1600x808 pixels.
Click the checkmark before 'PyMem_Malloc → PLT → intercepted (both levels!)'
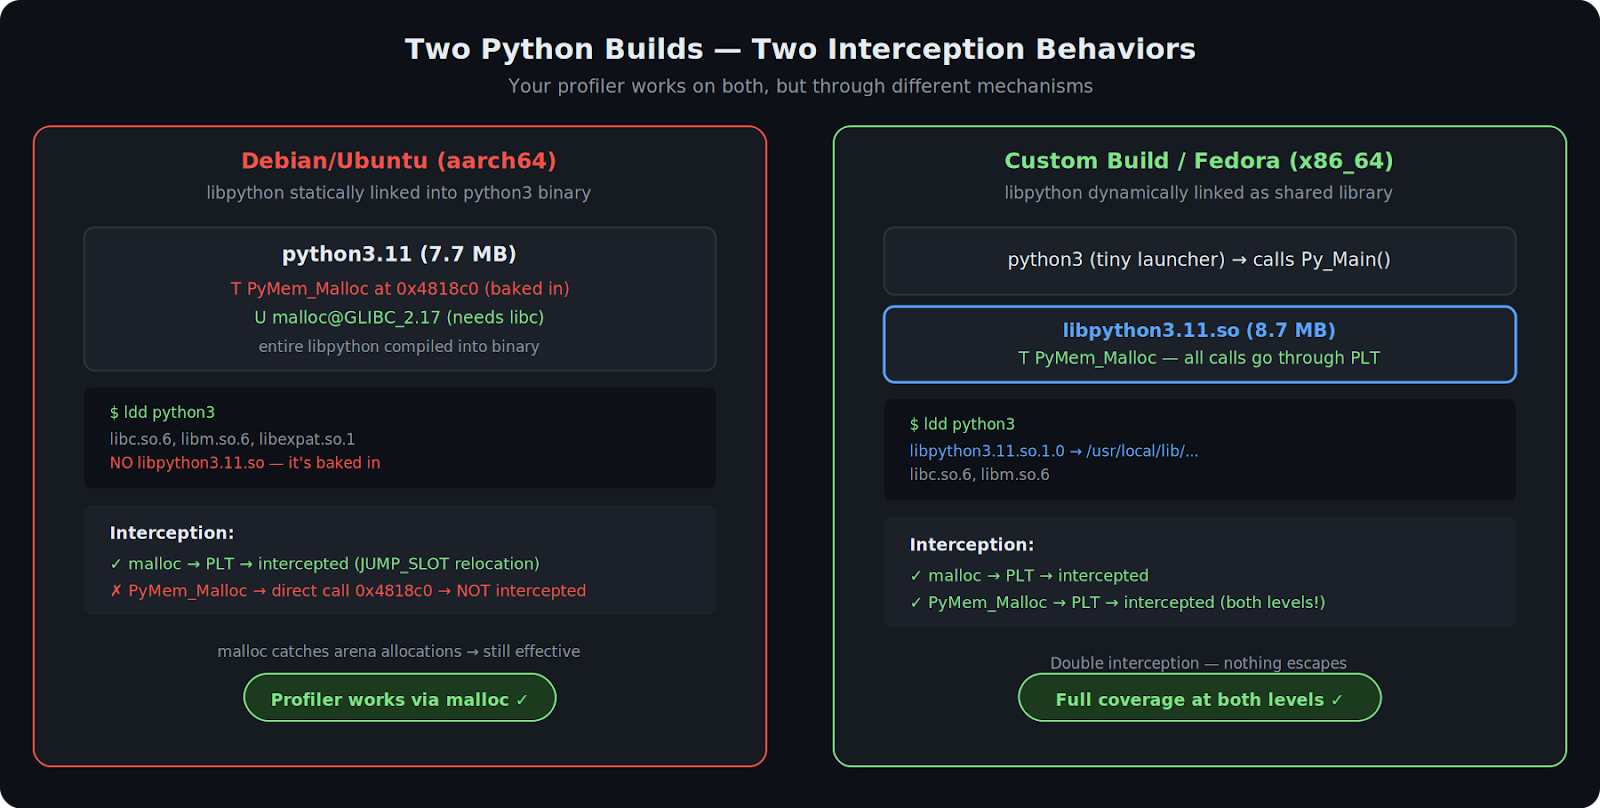pos(916,603)
